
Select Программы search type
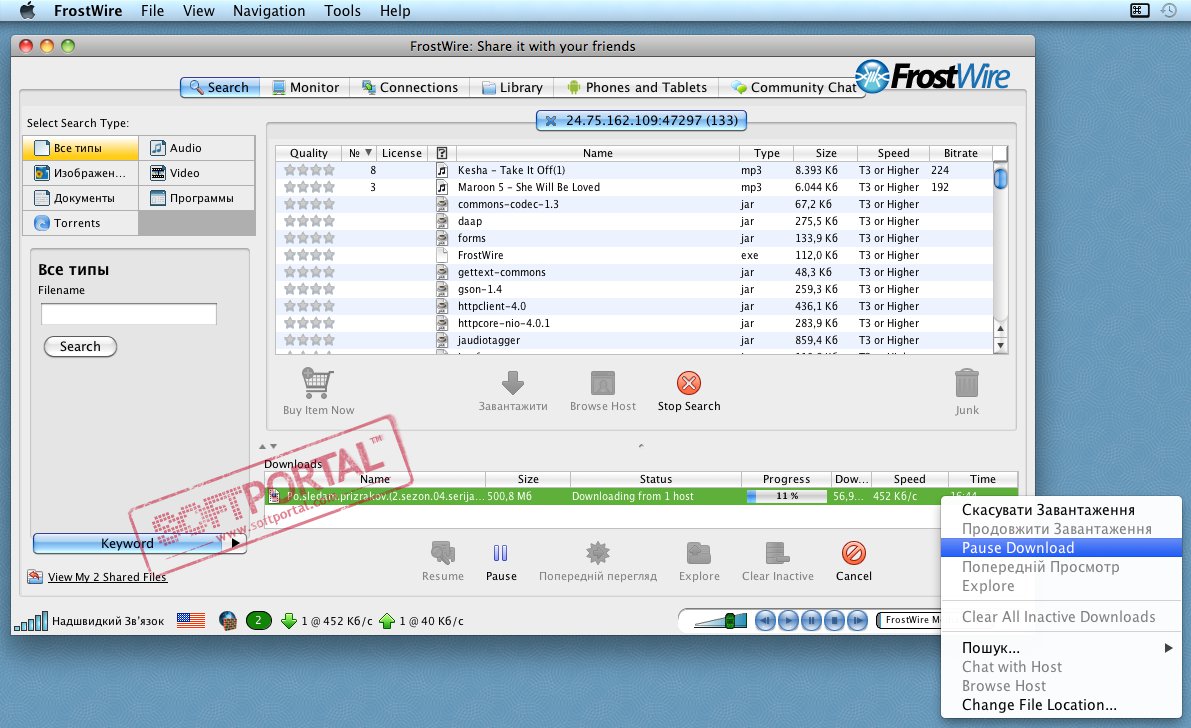[197, 198]
